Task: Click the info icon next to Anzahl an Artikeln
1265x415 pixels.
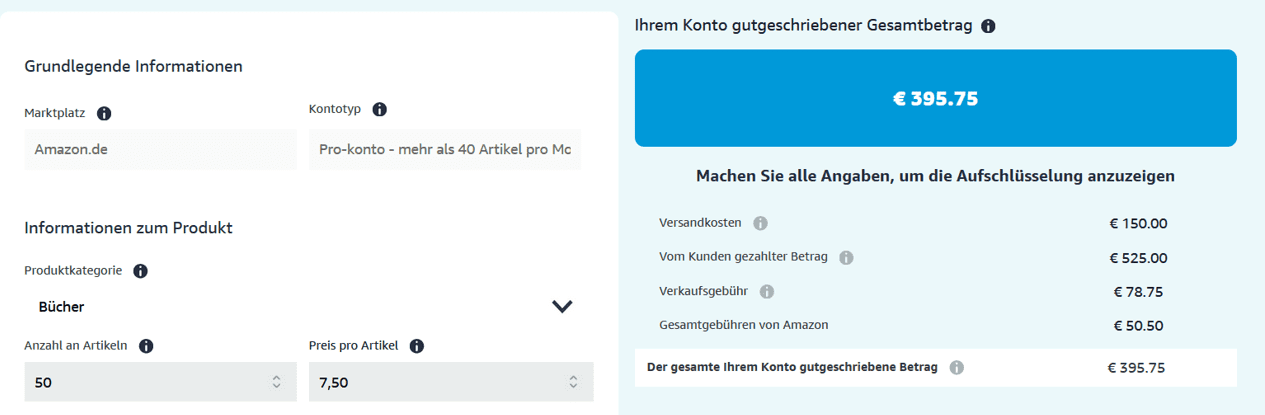Action: 146,346
